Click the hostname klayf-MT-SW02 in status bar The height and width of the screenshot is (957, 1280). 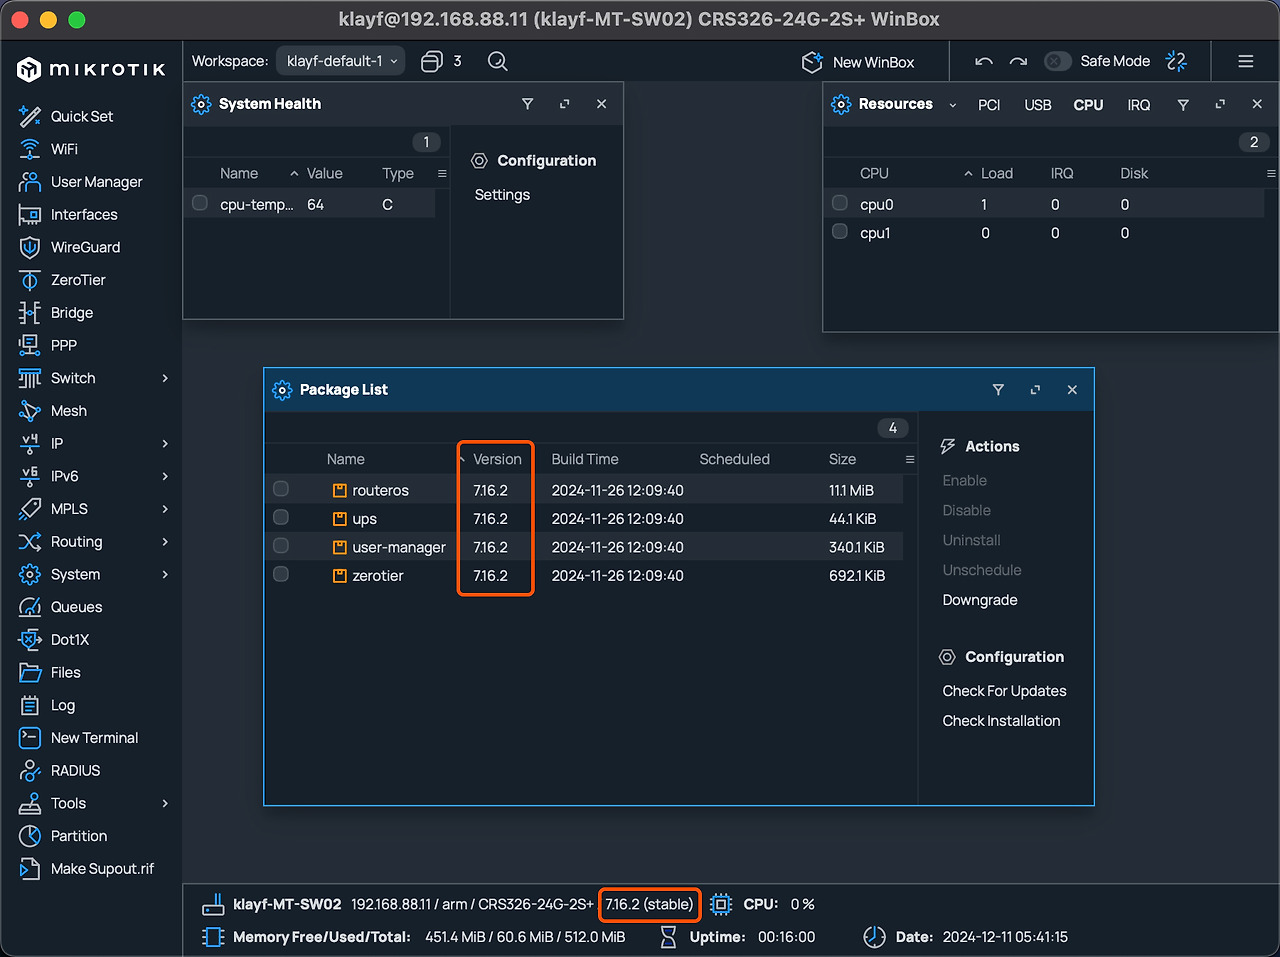point(287,904)
